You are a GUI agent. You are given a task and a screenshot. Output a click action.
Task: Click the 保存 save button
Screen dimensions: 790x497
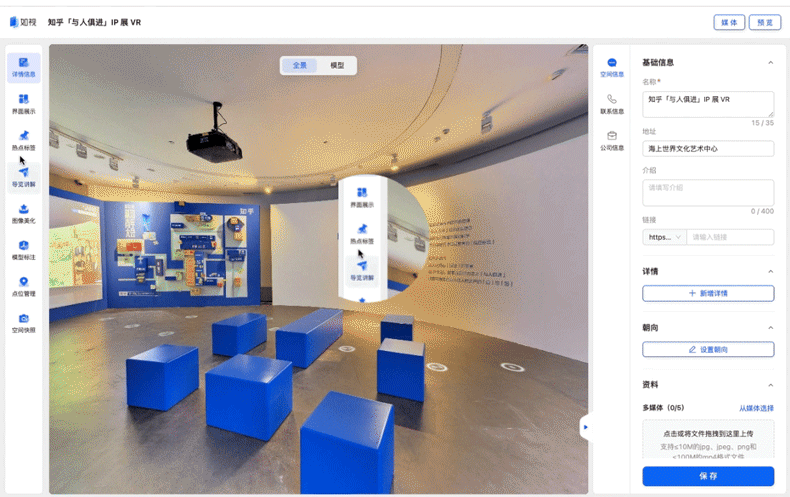pyautogui.click(x=708, y=476)
